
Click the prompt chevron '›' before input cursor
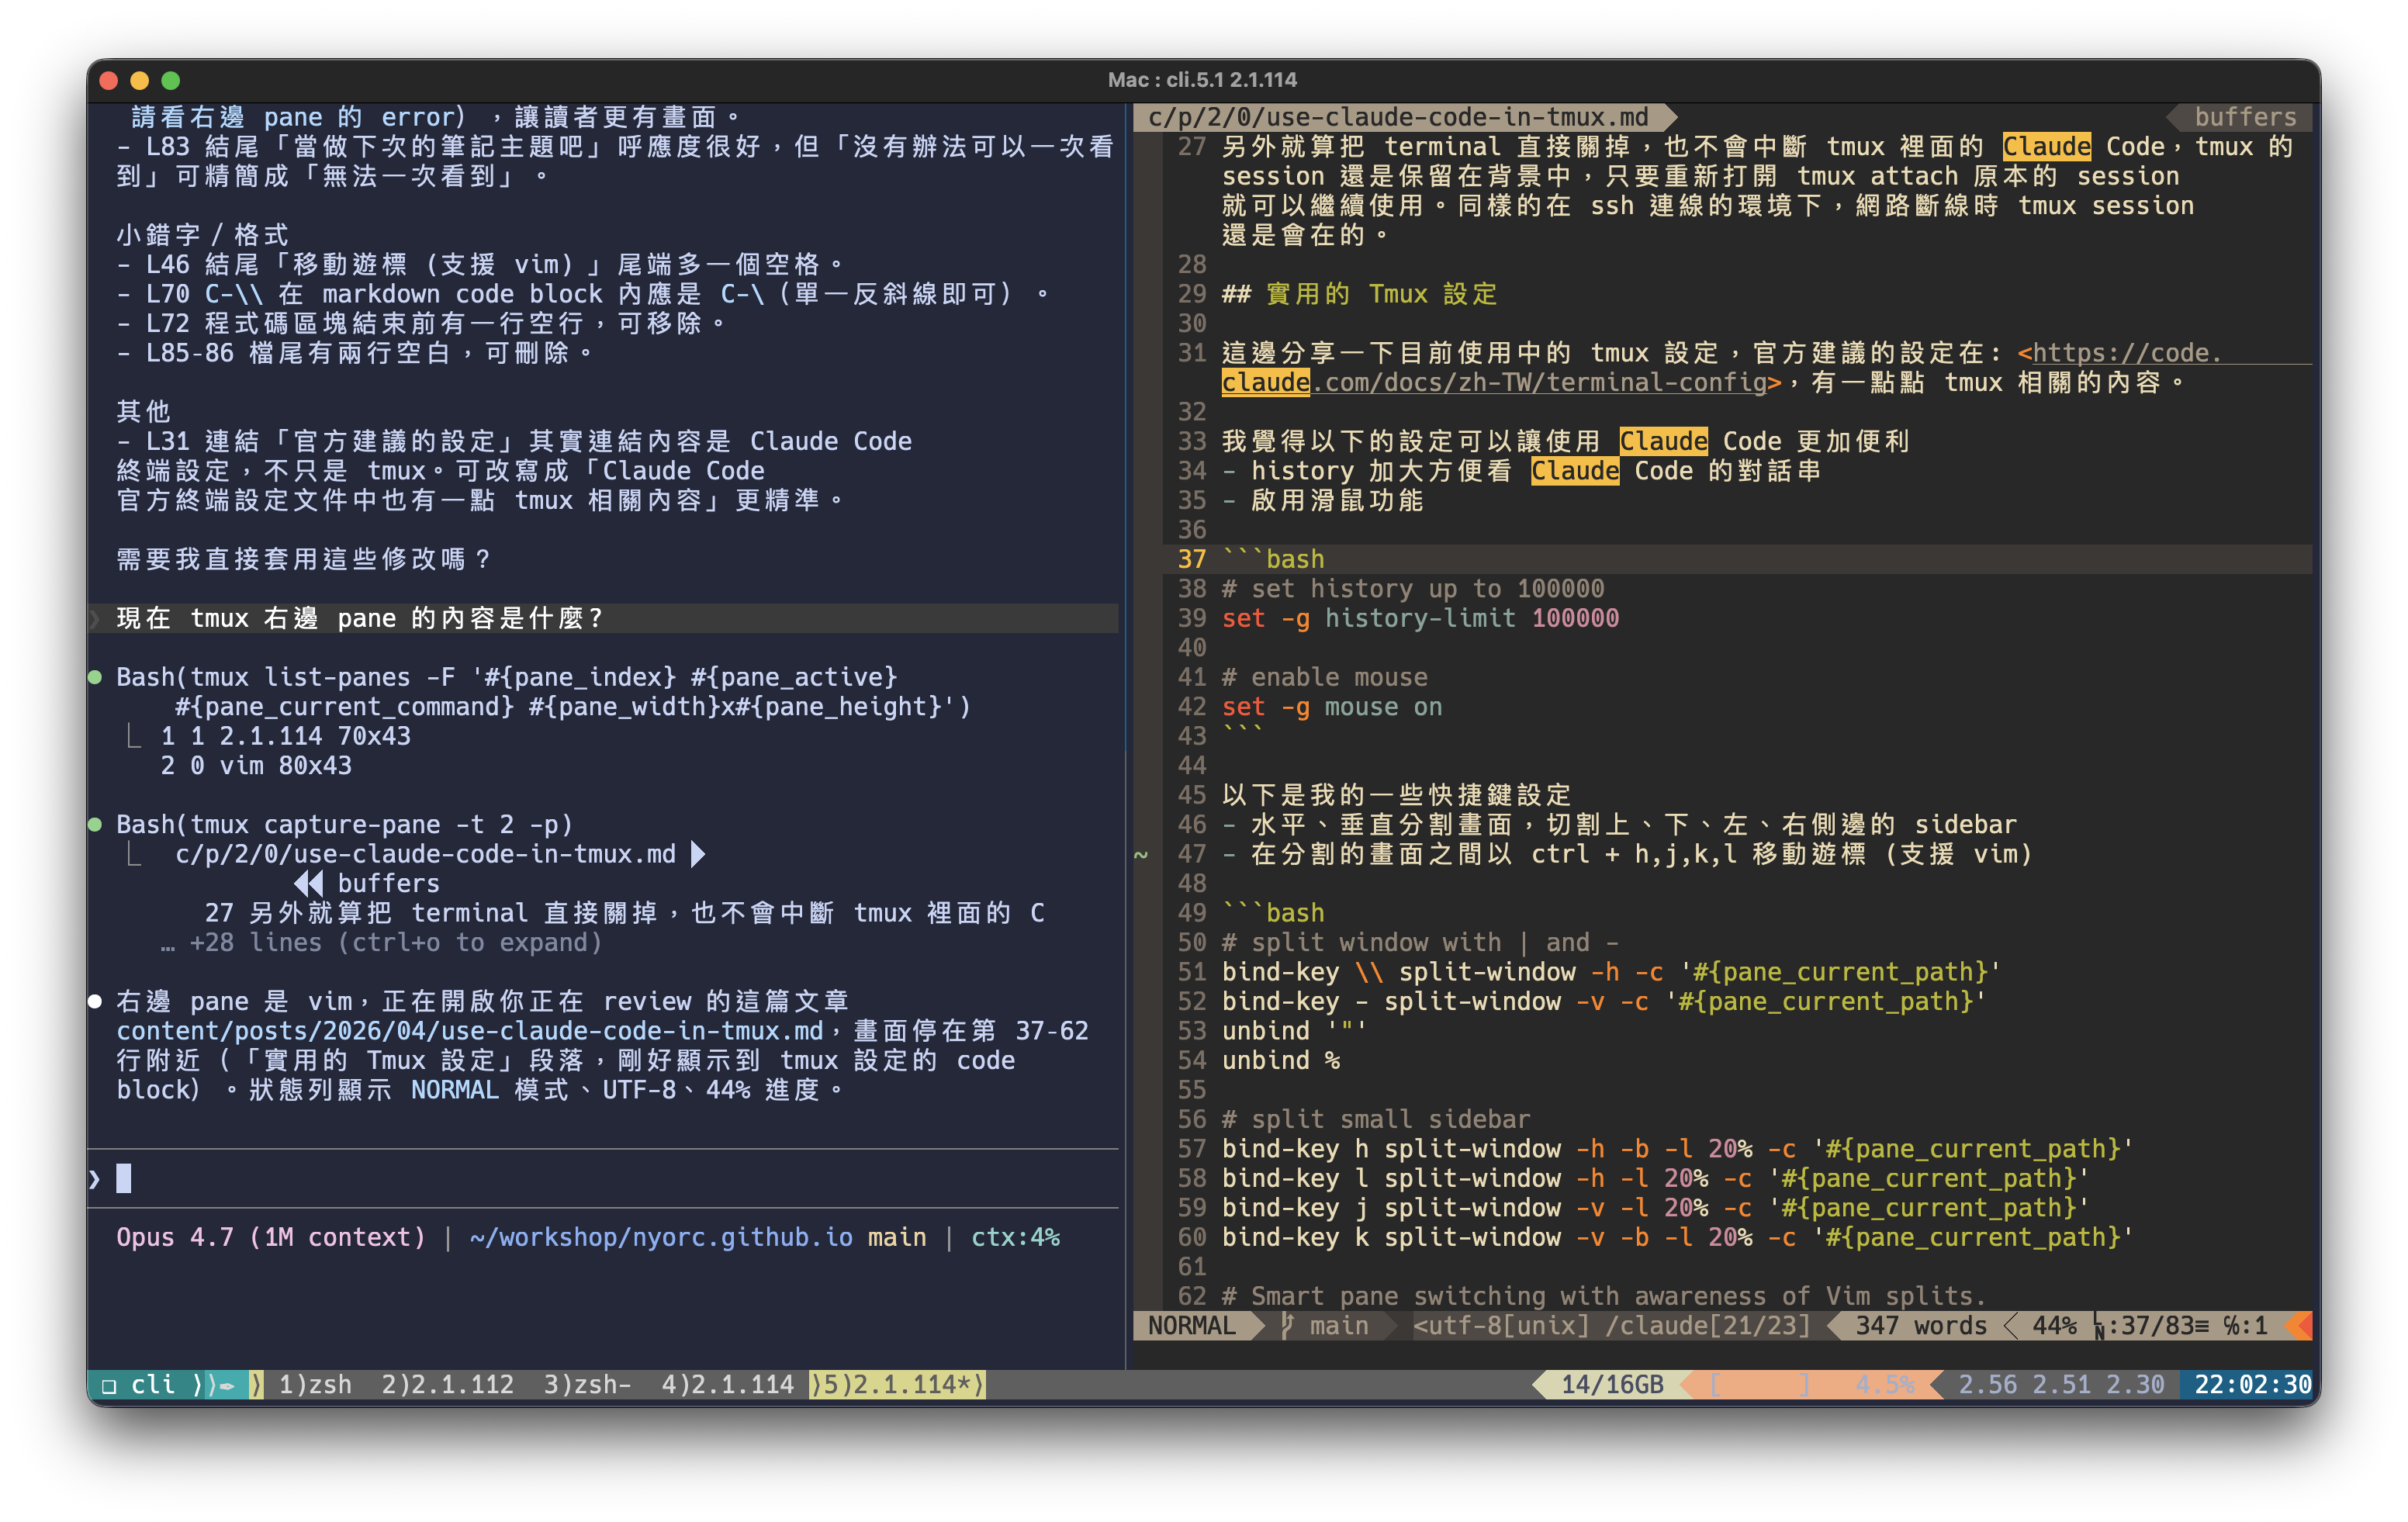[94, 1178]
